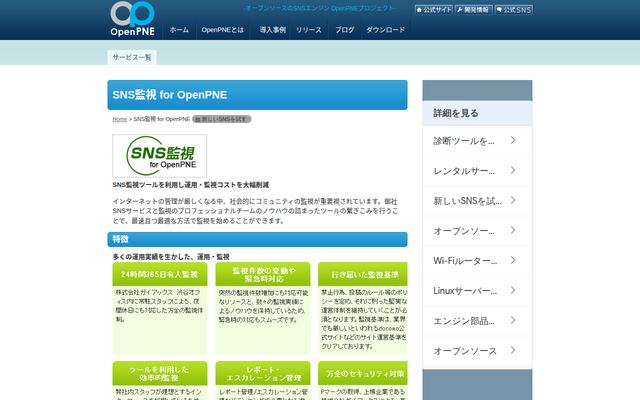Open the エンジン部品... sidebar item
640x400 pixels.
pyautogui.click(x=477, y=321)
